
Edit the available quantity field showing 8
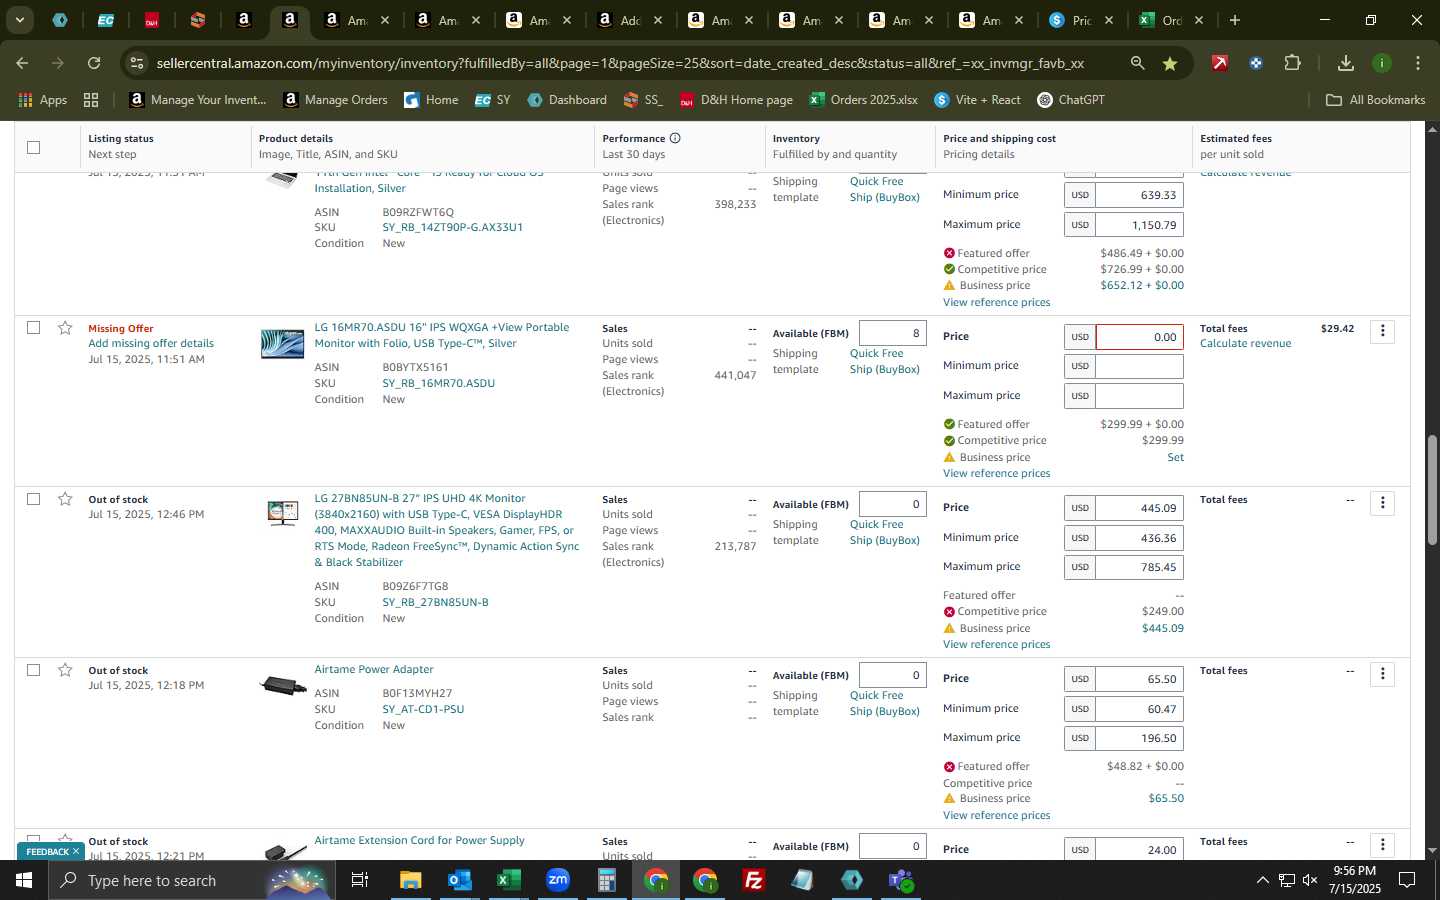892,333
